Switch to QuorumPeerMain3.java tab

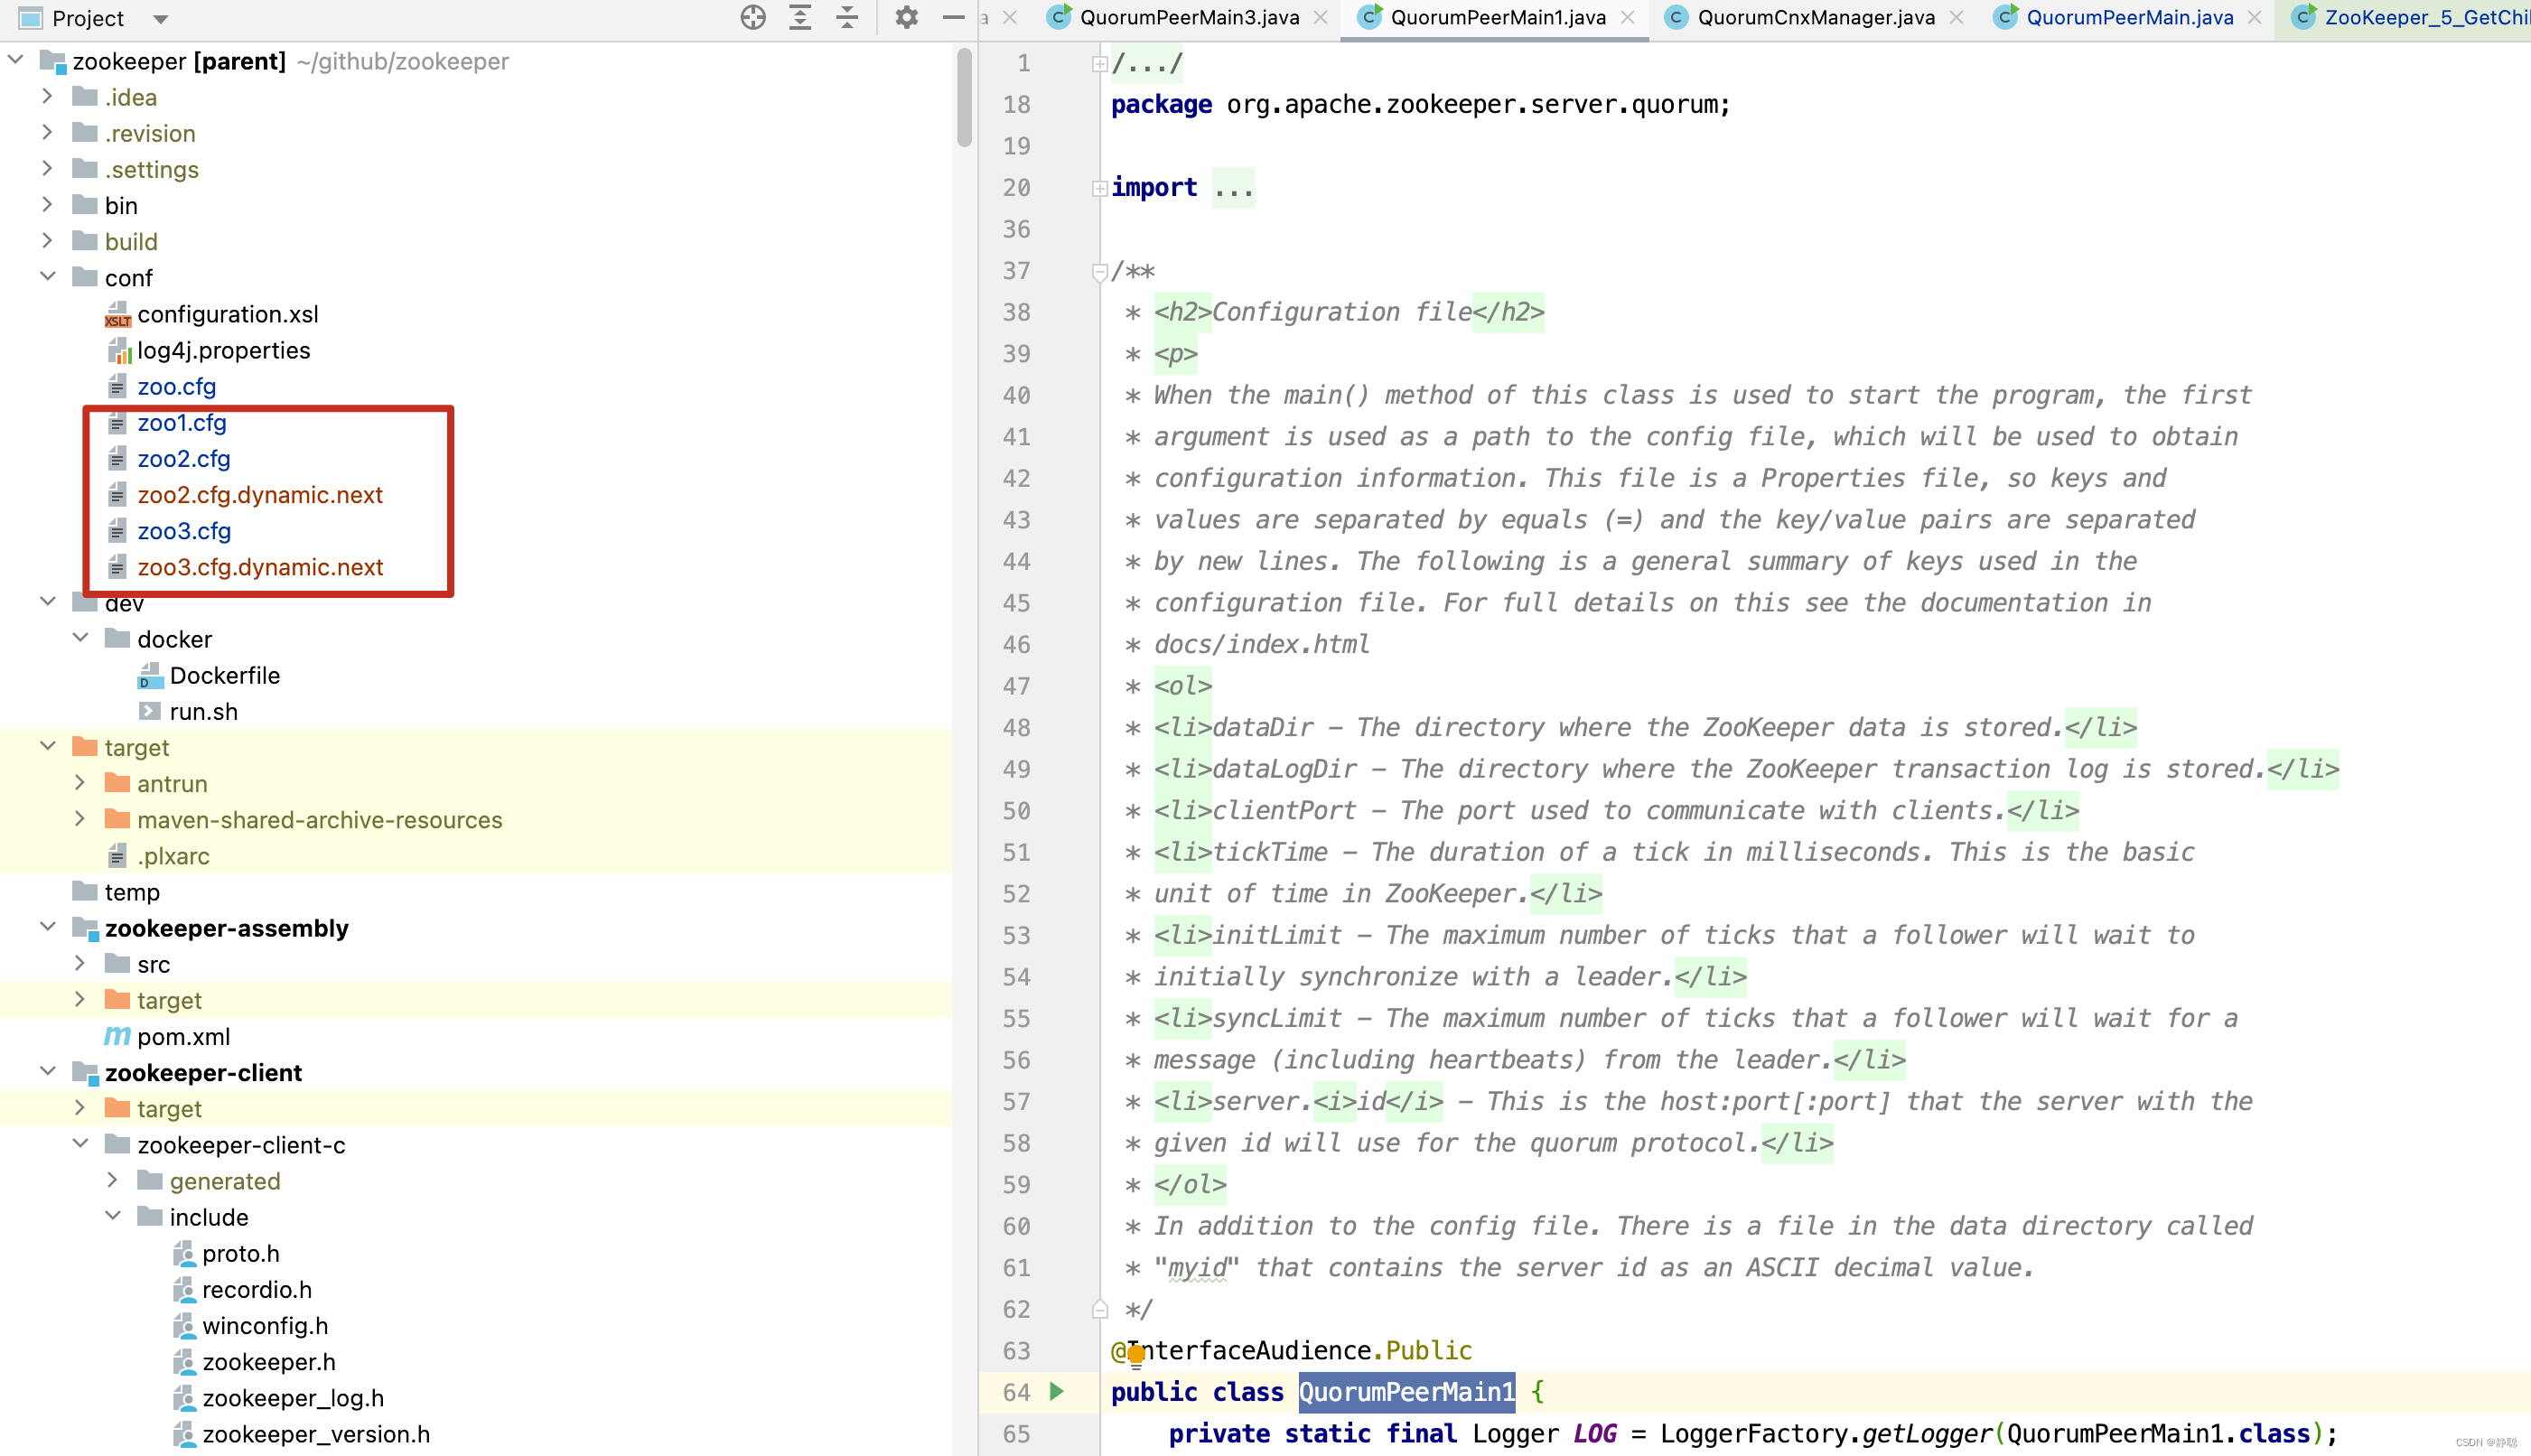(x=1189, y=18)
